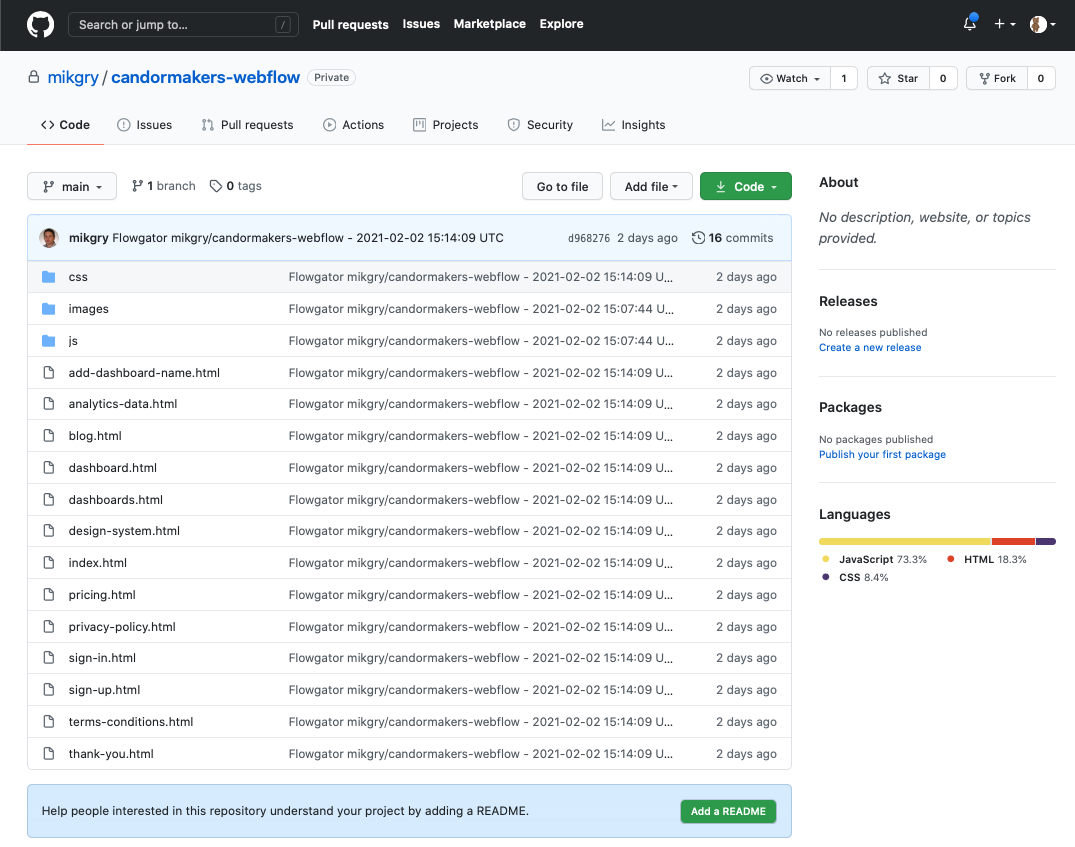Click the watchers count 1
The image size is (1075, 847).
844,78
